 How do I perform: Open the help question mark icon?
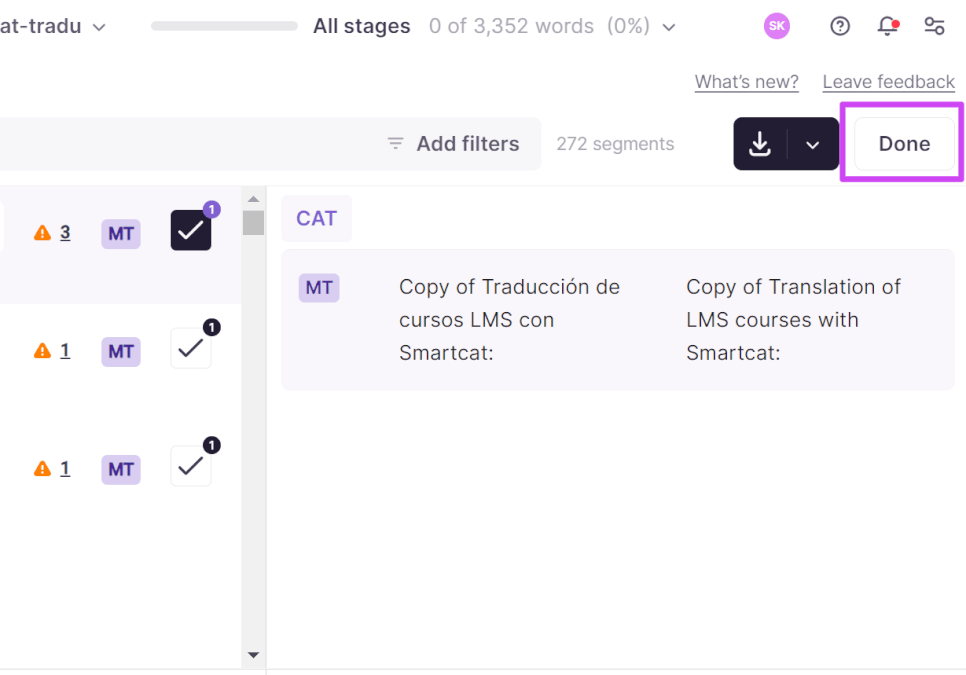840,26
